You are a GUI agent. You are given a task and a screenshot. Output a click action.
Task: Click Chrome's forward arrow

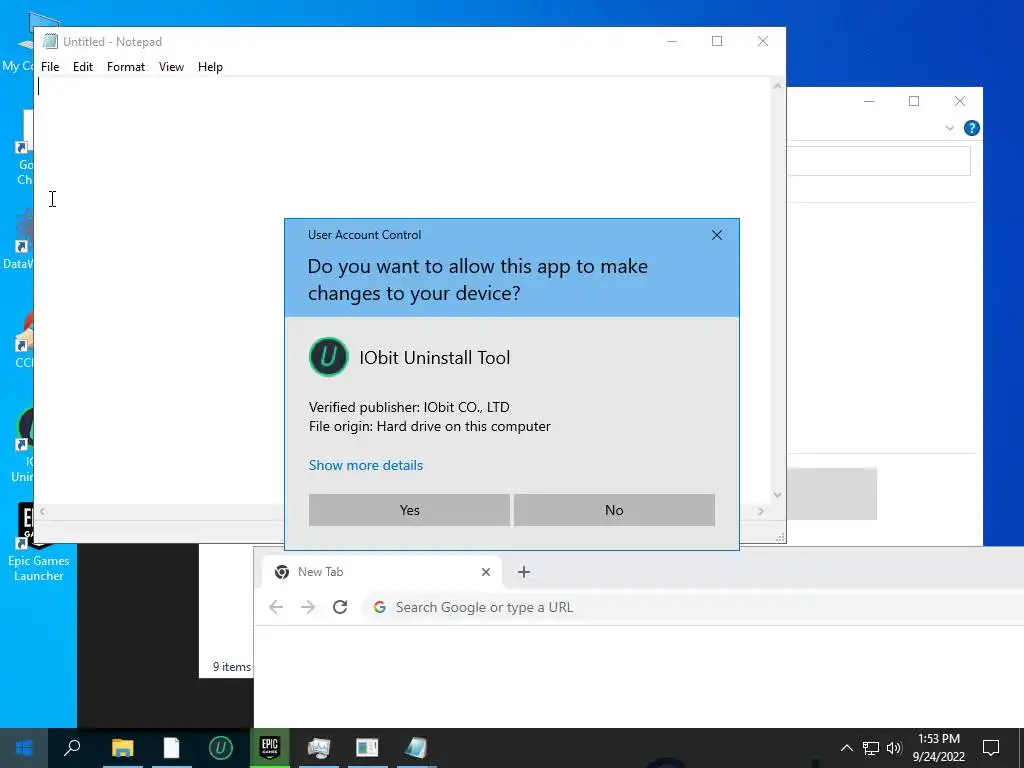pyautogui.click(x=308, y=607)
